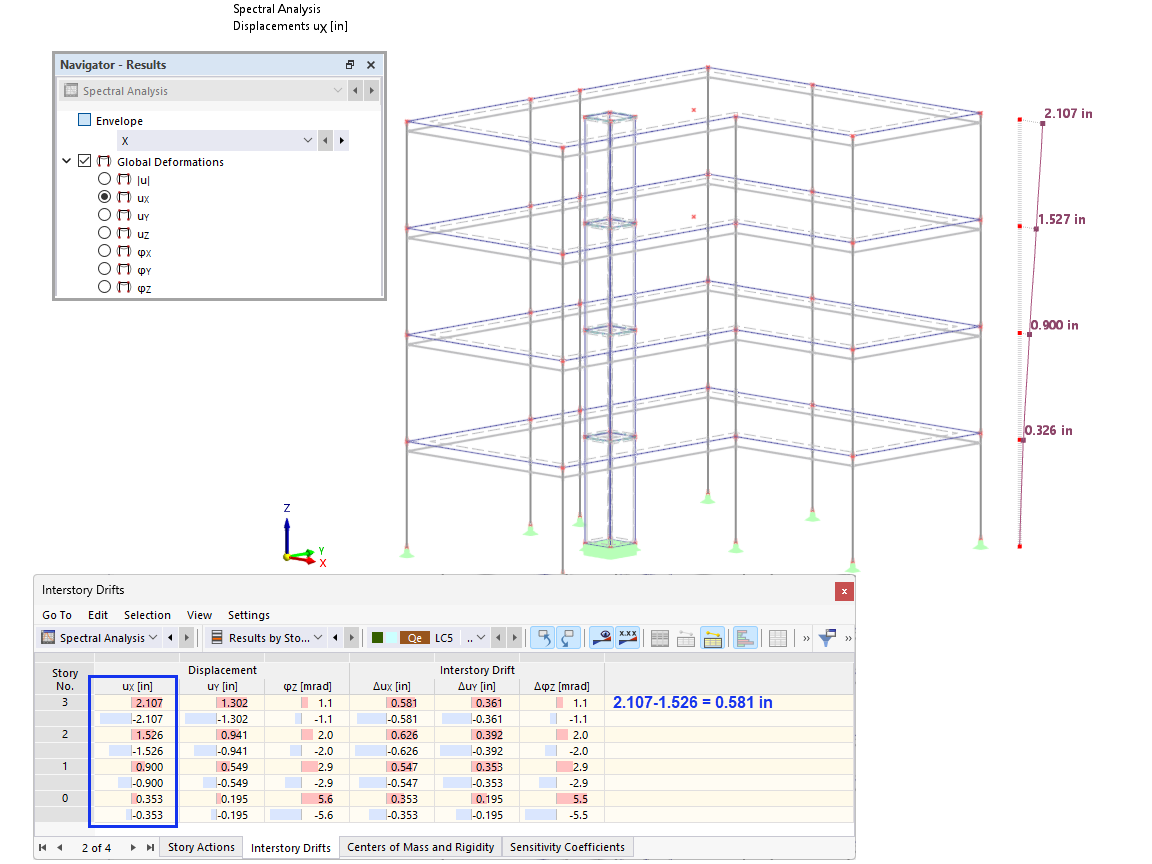
Task: Select the x.xx decimal places formatting icon
Action: click(627, 637)
